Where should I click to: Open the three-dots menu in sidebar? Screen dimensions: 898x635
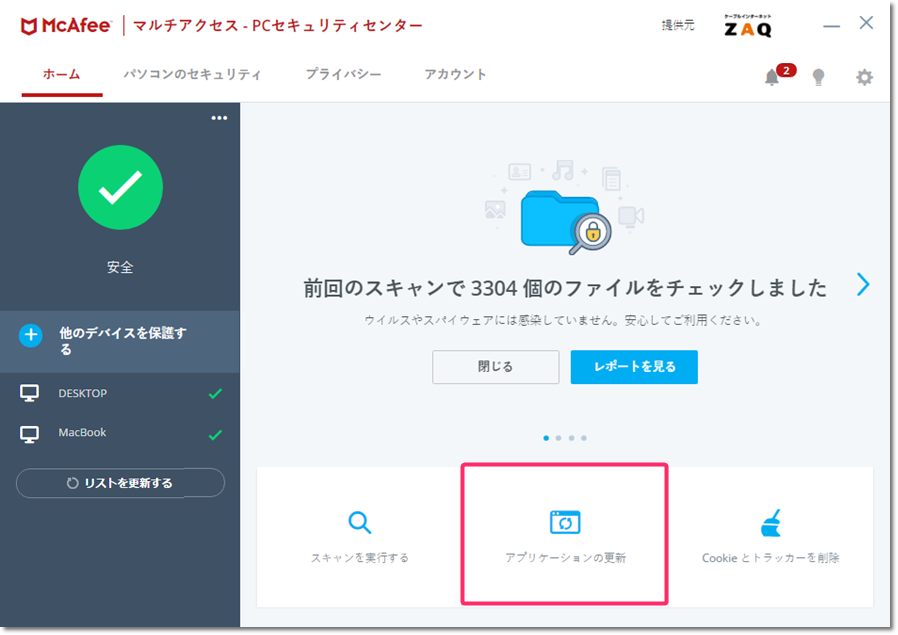click(x=219, y=118)
